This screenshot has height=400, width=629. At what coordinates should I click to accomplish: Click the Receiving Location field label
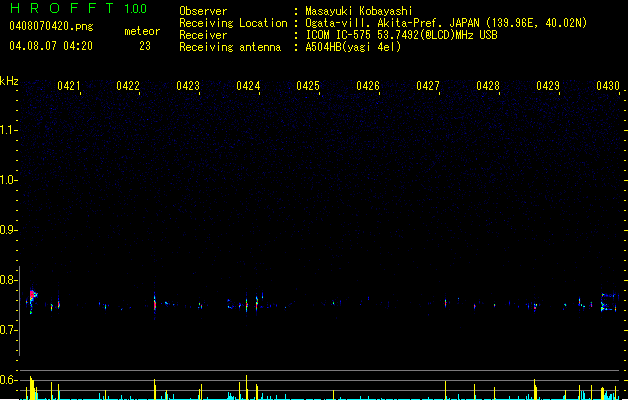tap(233, 23)
